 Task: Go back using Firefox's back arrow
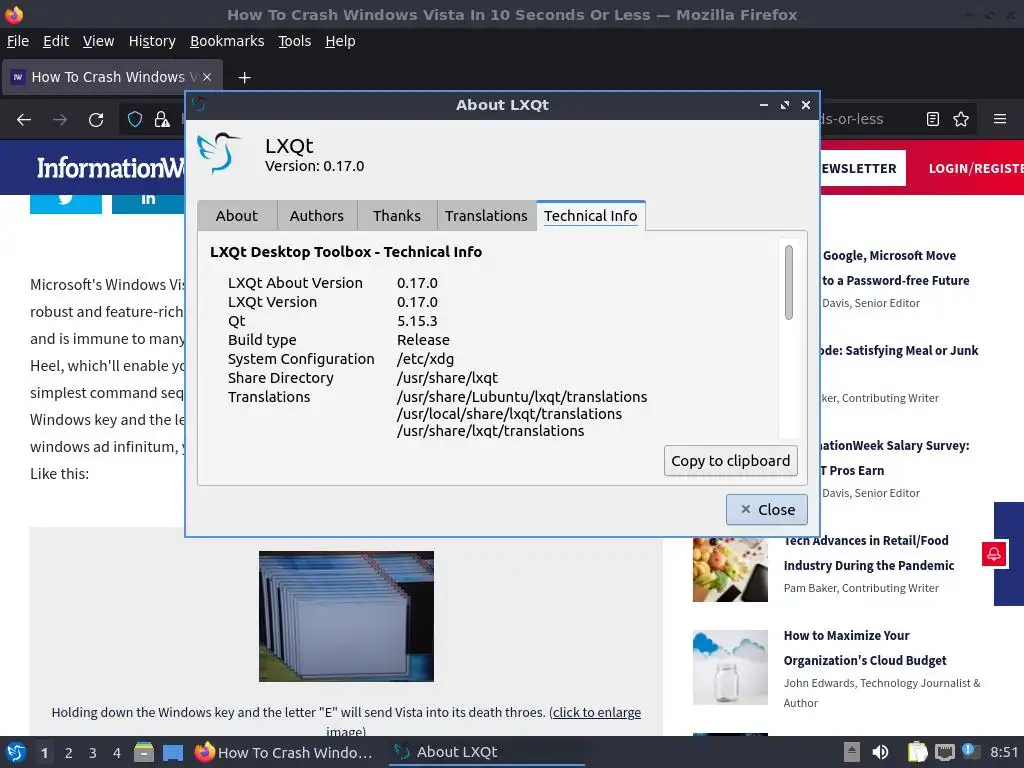pyautogui.click(x=24, y=120)
